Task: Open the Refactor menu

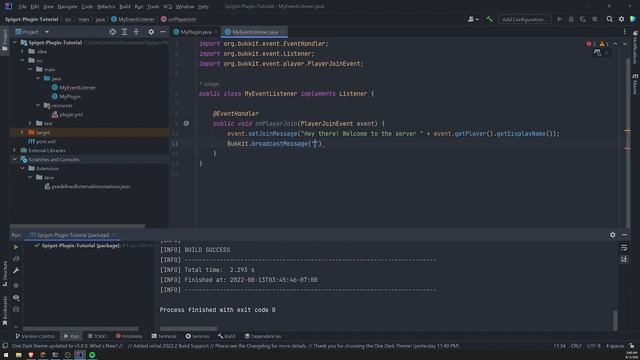Action: (x=106, y=7)
